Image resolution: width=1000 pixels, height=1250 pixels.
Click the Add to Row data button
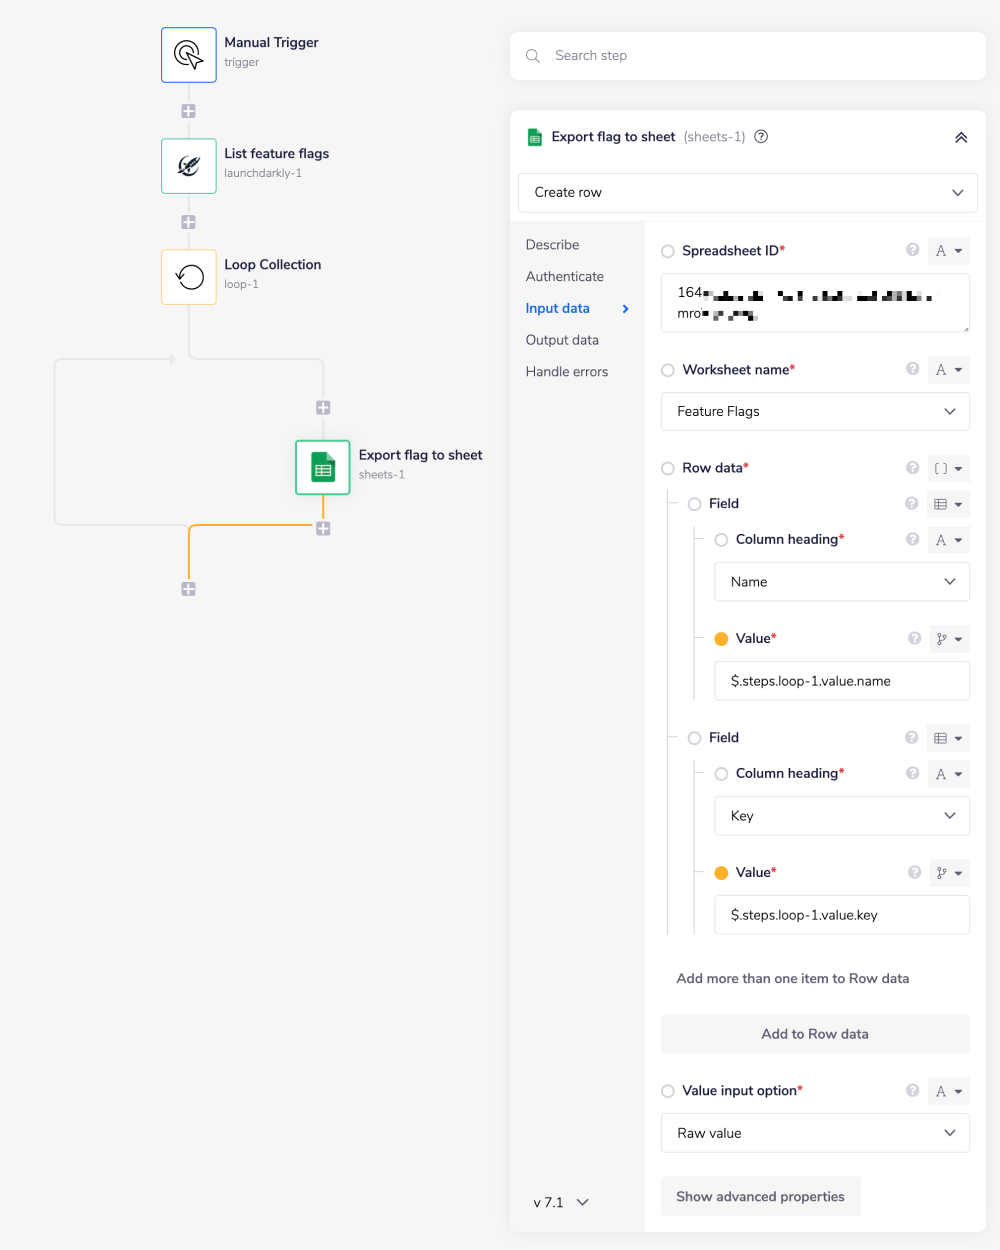click(815, 1034)
